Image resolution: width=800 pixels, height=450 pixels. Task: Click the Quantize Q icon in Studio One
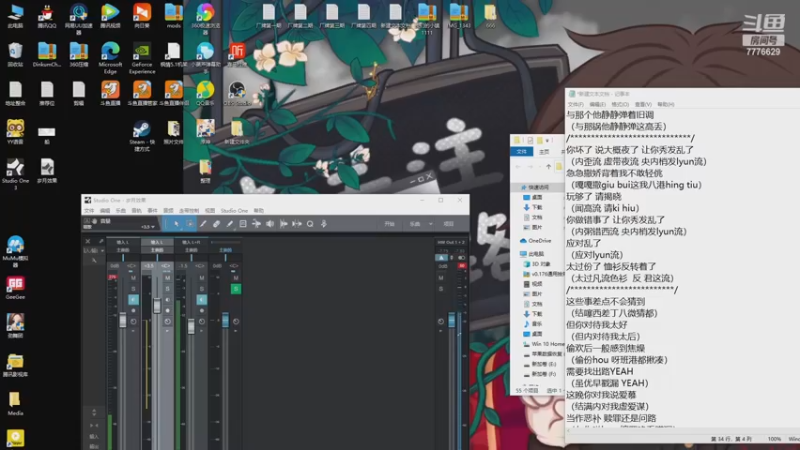(x=310, y=224)
